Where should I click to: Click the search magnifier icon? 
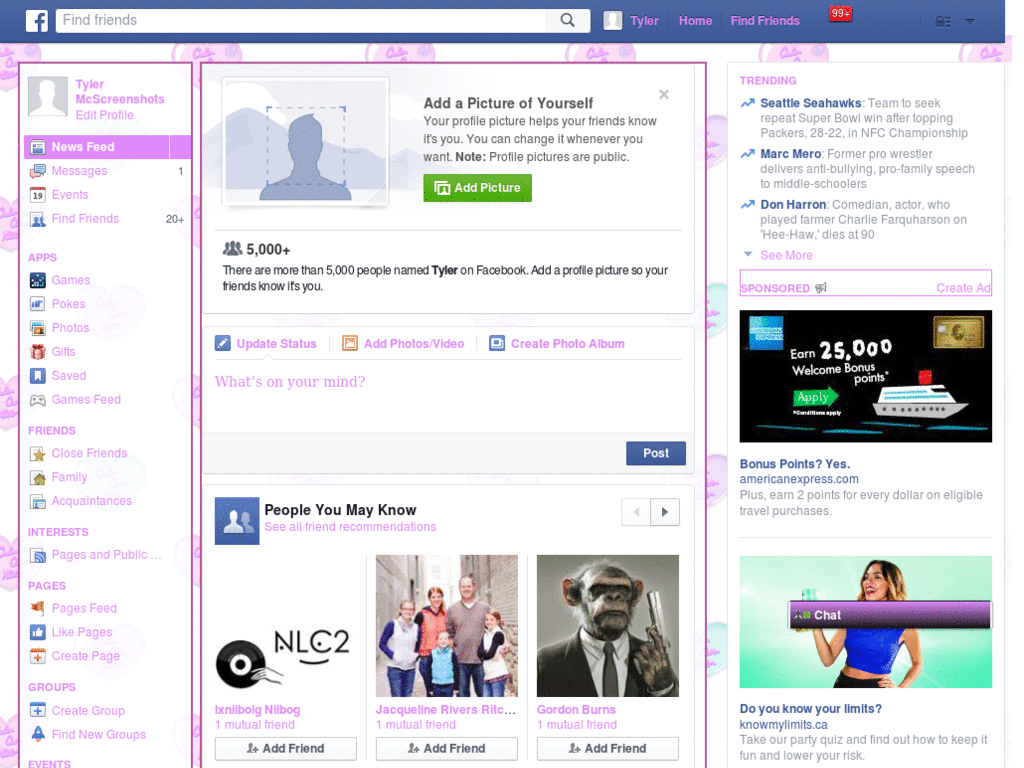[x=568, y=20]
